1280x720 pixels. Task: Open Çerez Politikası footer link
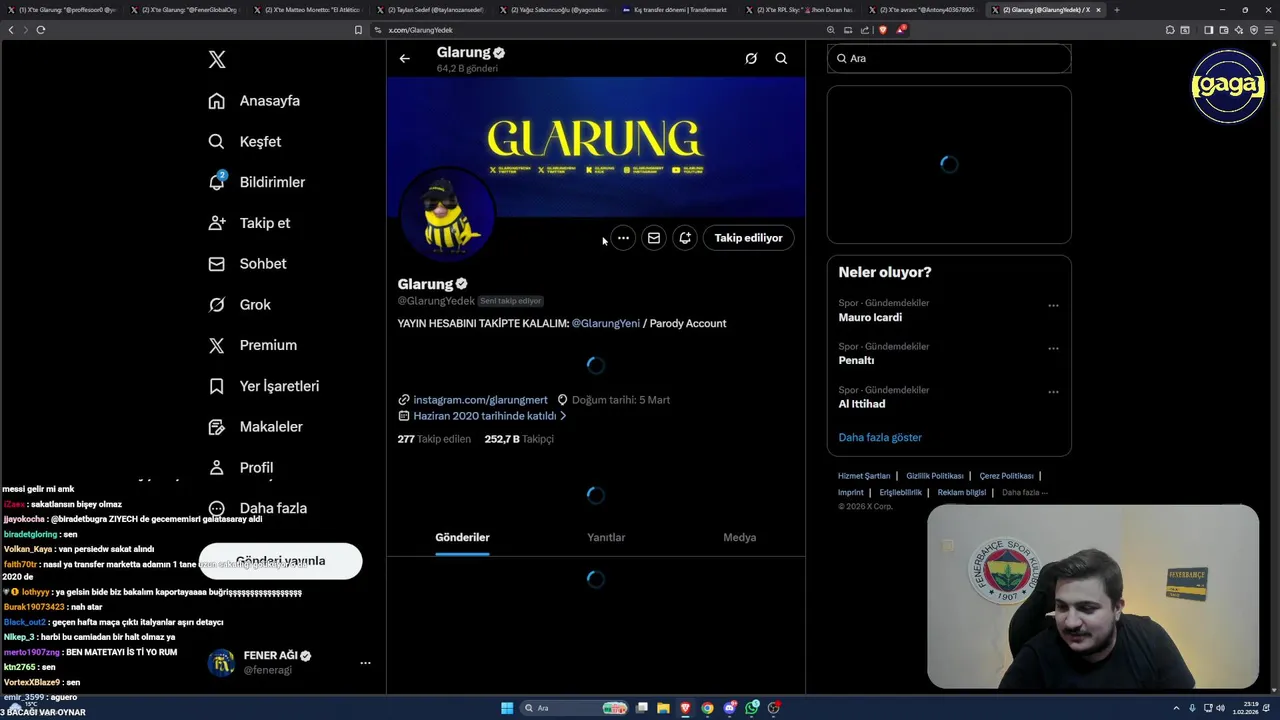[x=1006, y=476]
